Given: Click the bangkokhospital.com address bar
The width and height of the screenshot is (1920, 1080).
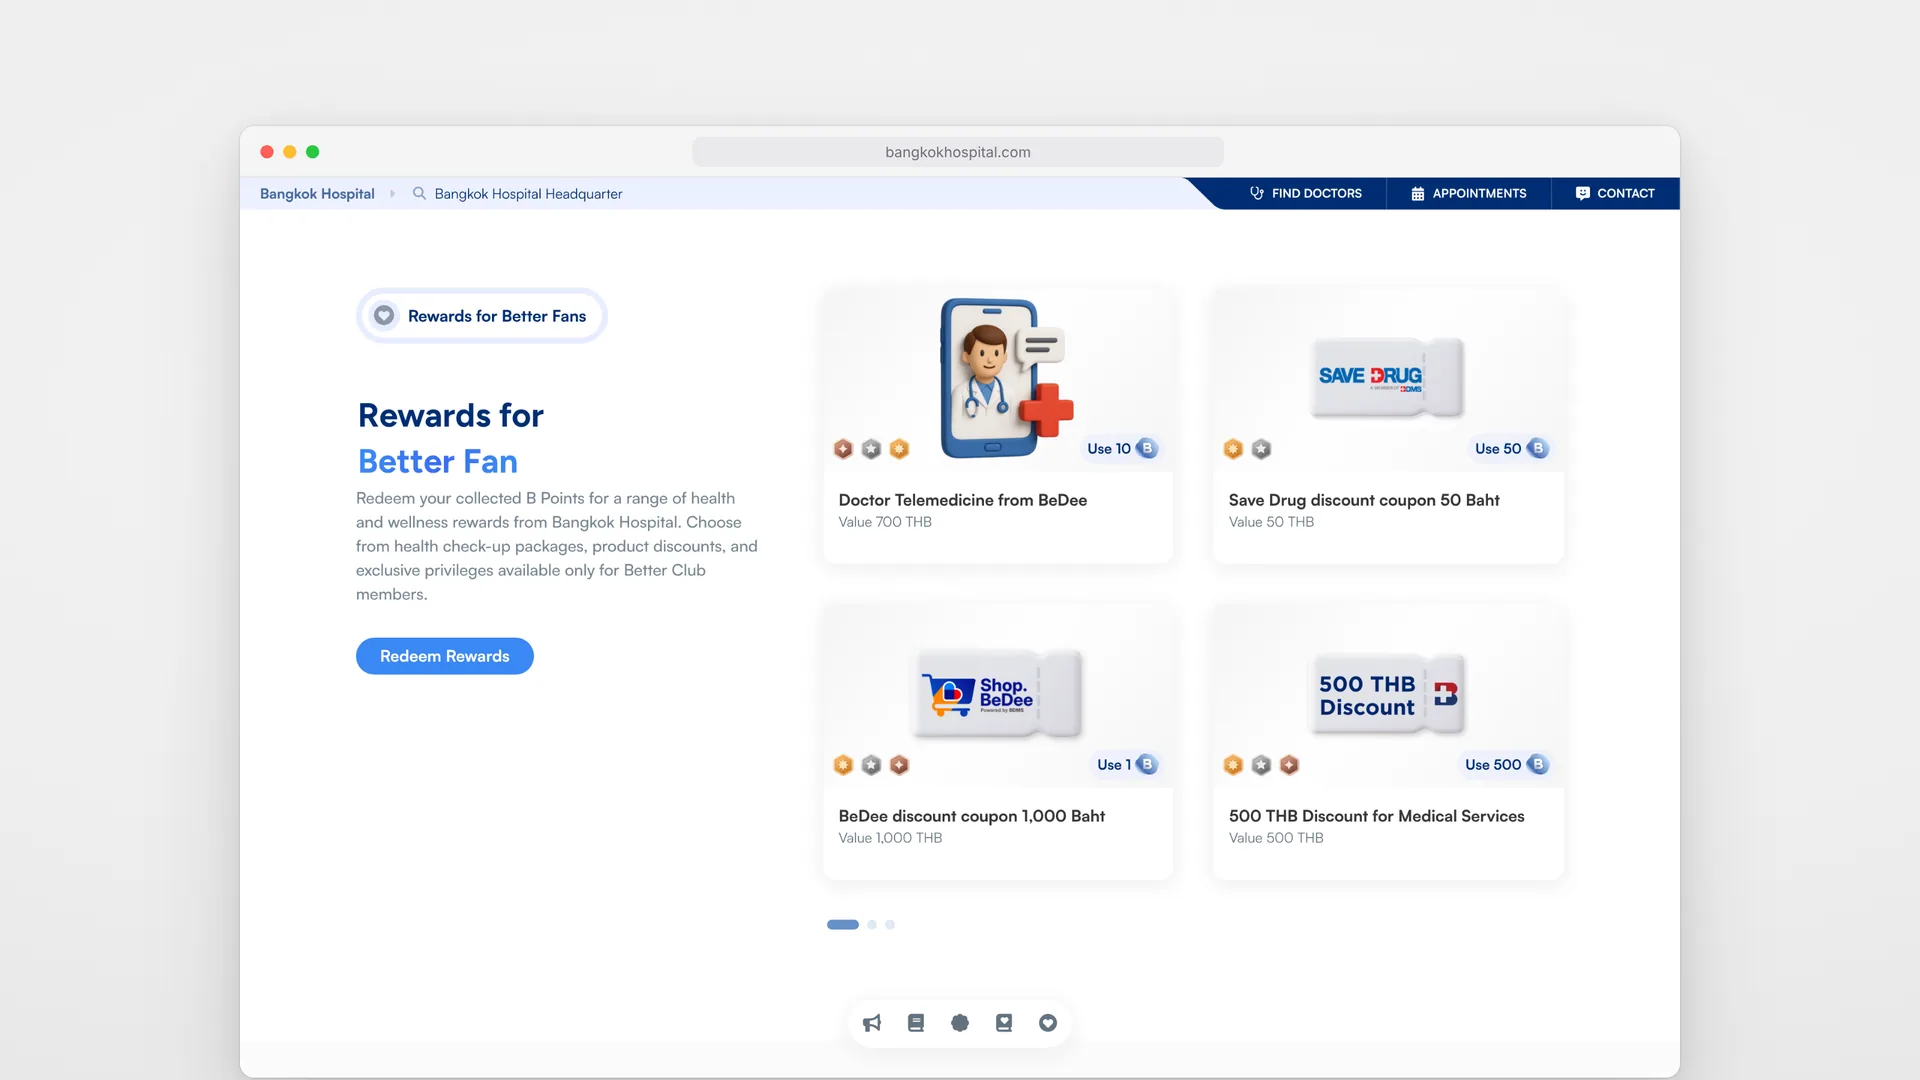Looking at the screenshot, I should point(958,152).
